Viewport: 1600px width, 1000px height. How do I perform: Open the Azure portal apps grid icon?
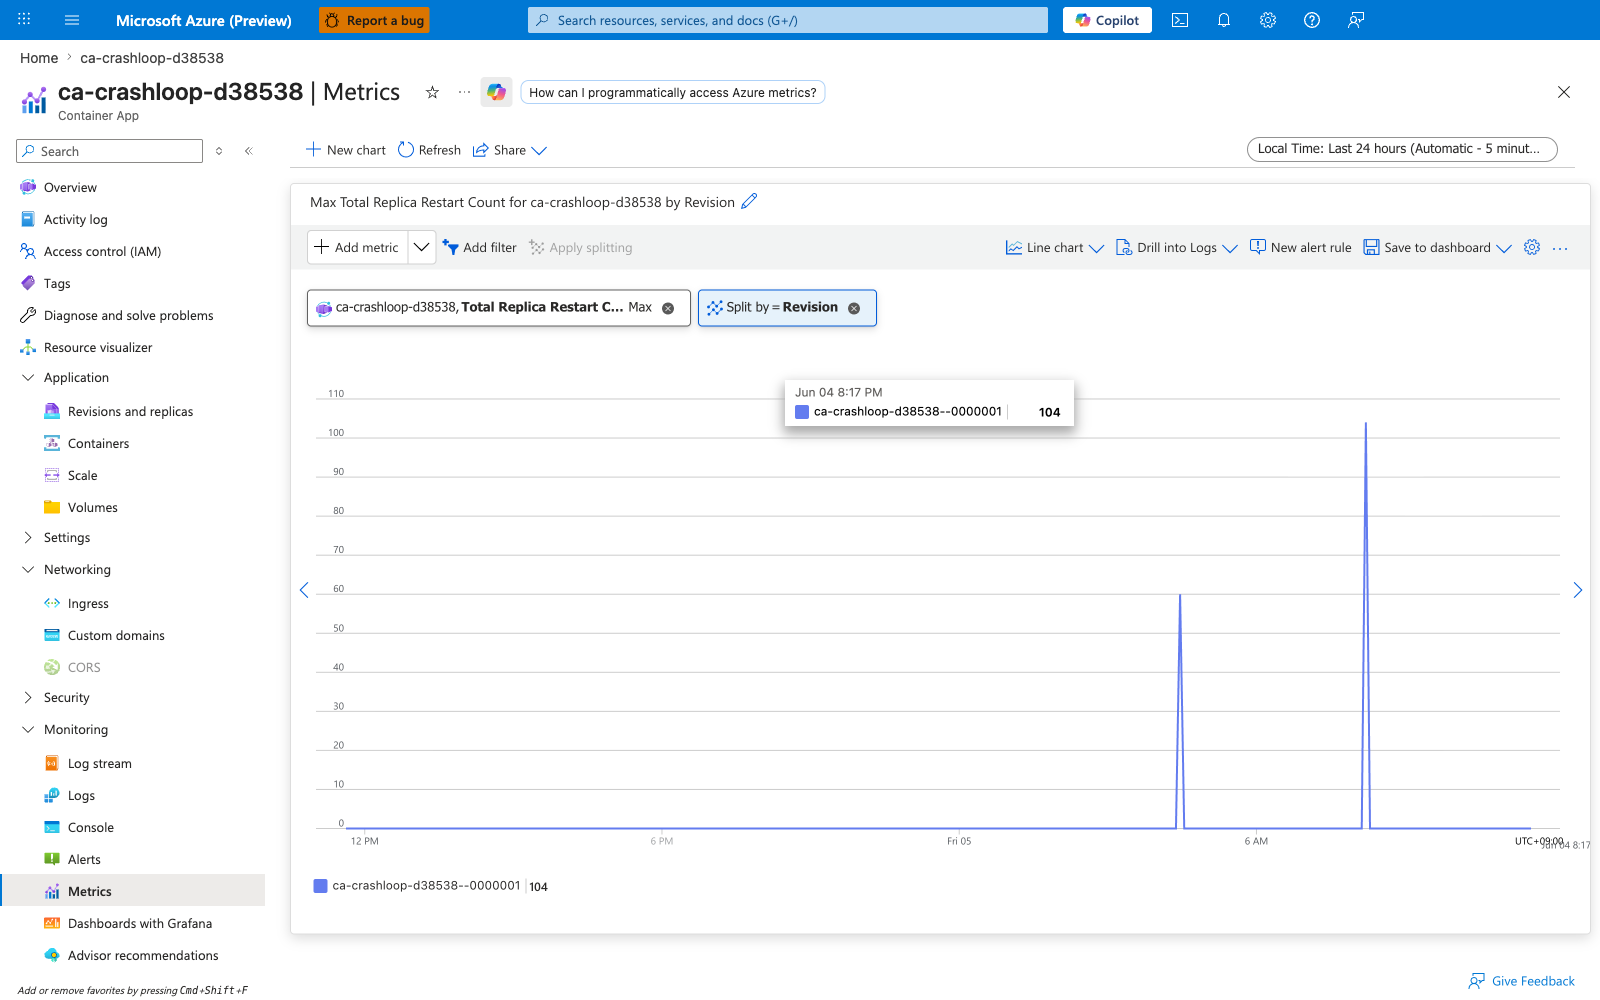pyautogui.click(x=24, y=20)
